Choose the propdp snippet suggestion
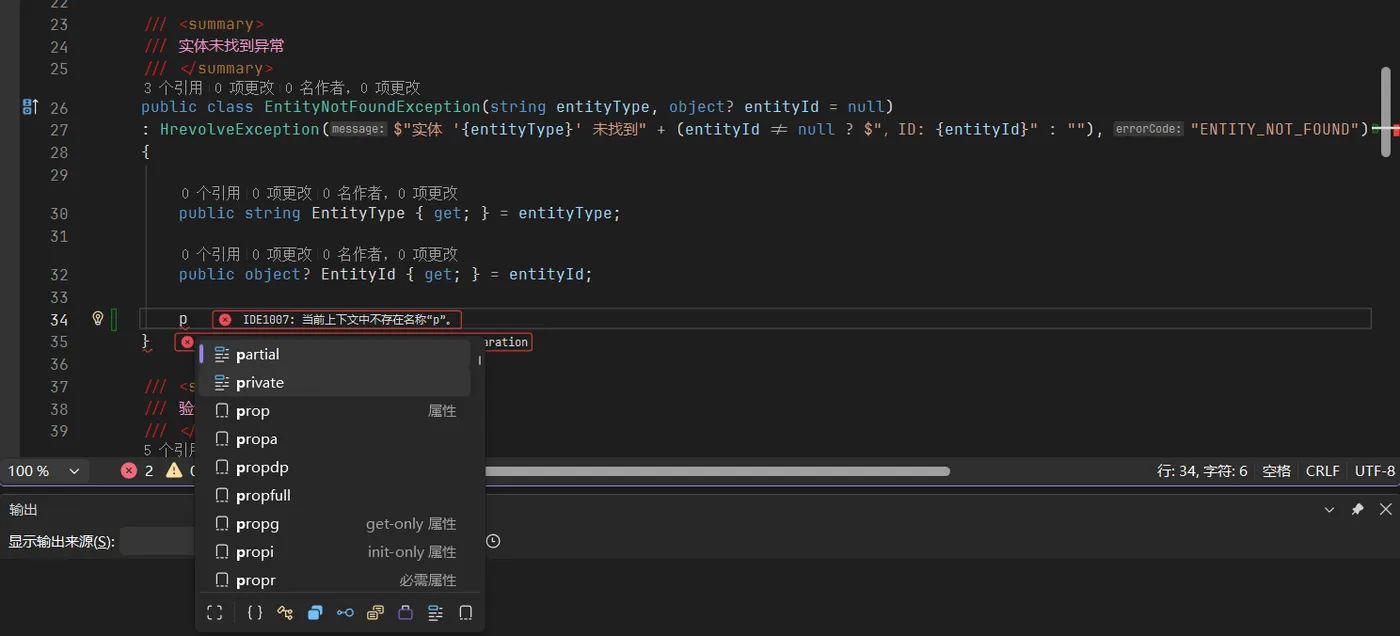 335,467
